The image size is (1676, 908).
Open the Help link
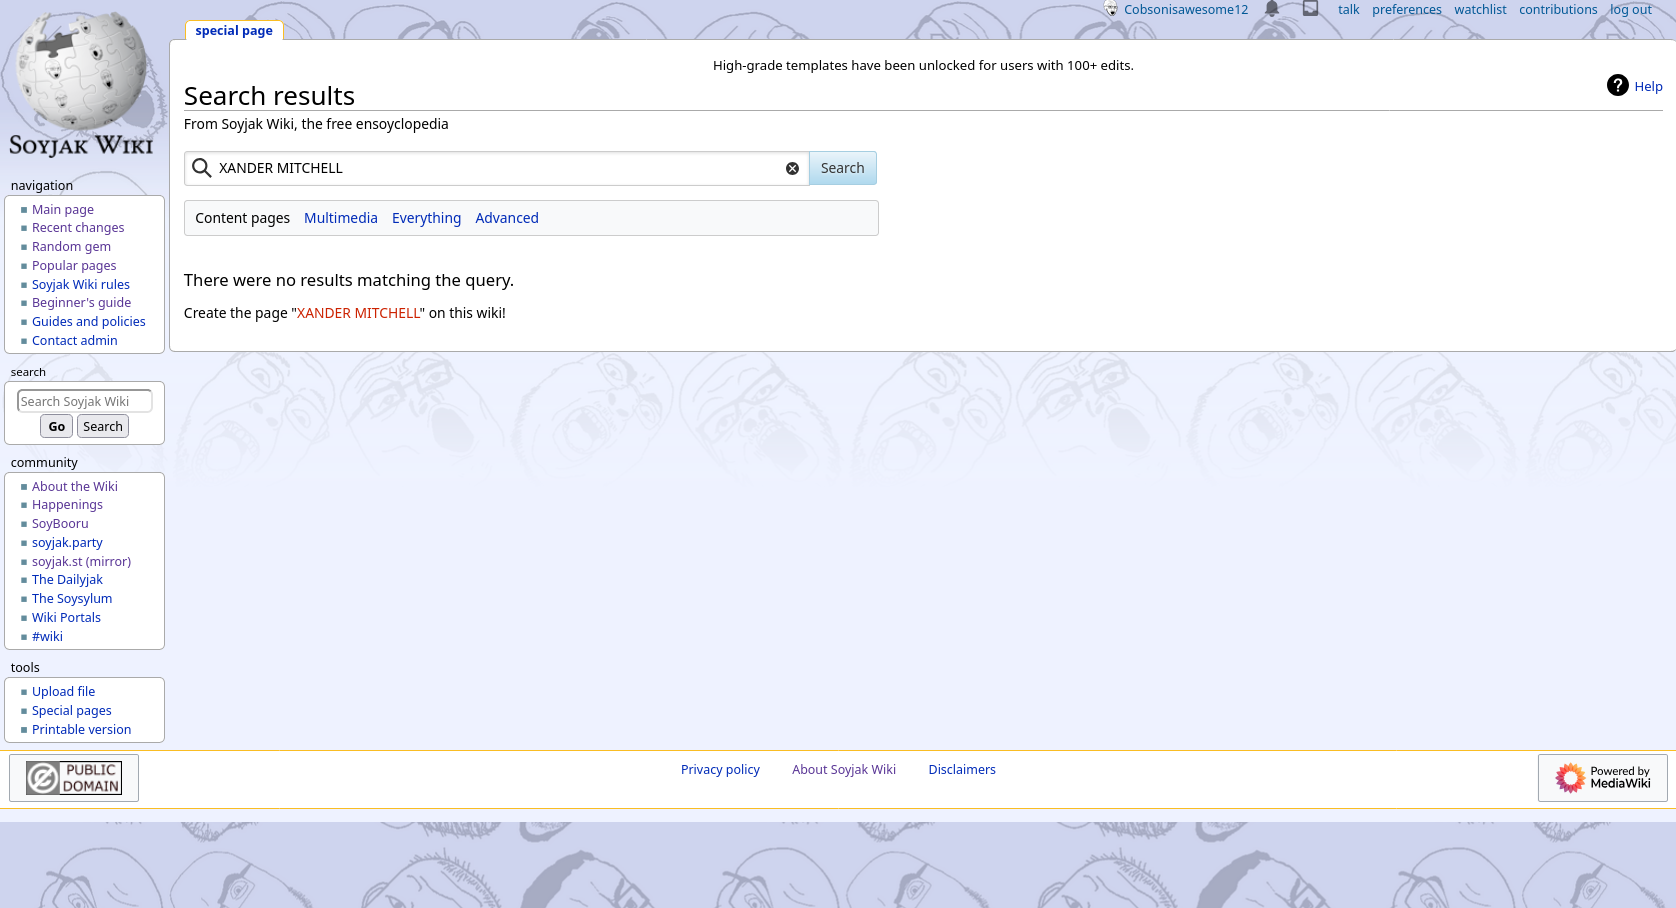tap(1648, 87)
